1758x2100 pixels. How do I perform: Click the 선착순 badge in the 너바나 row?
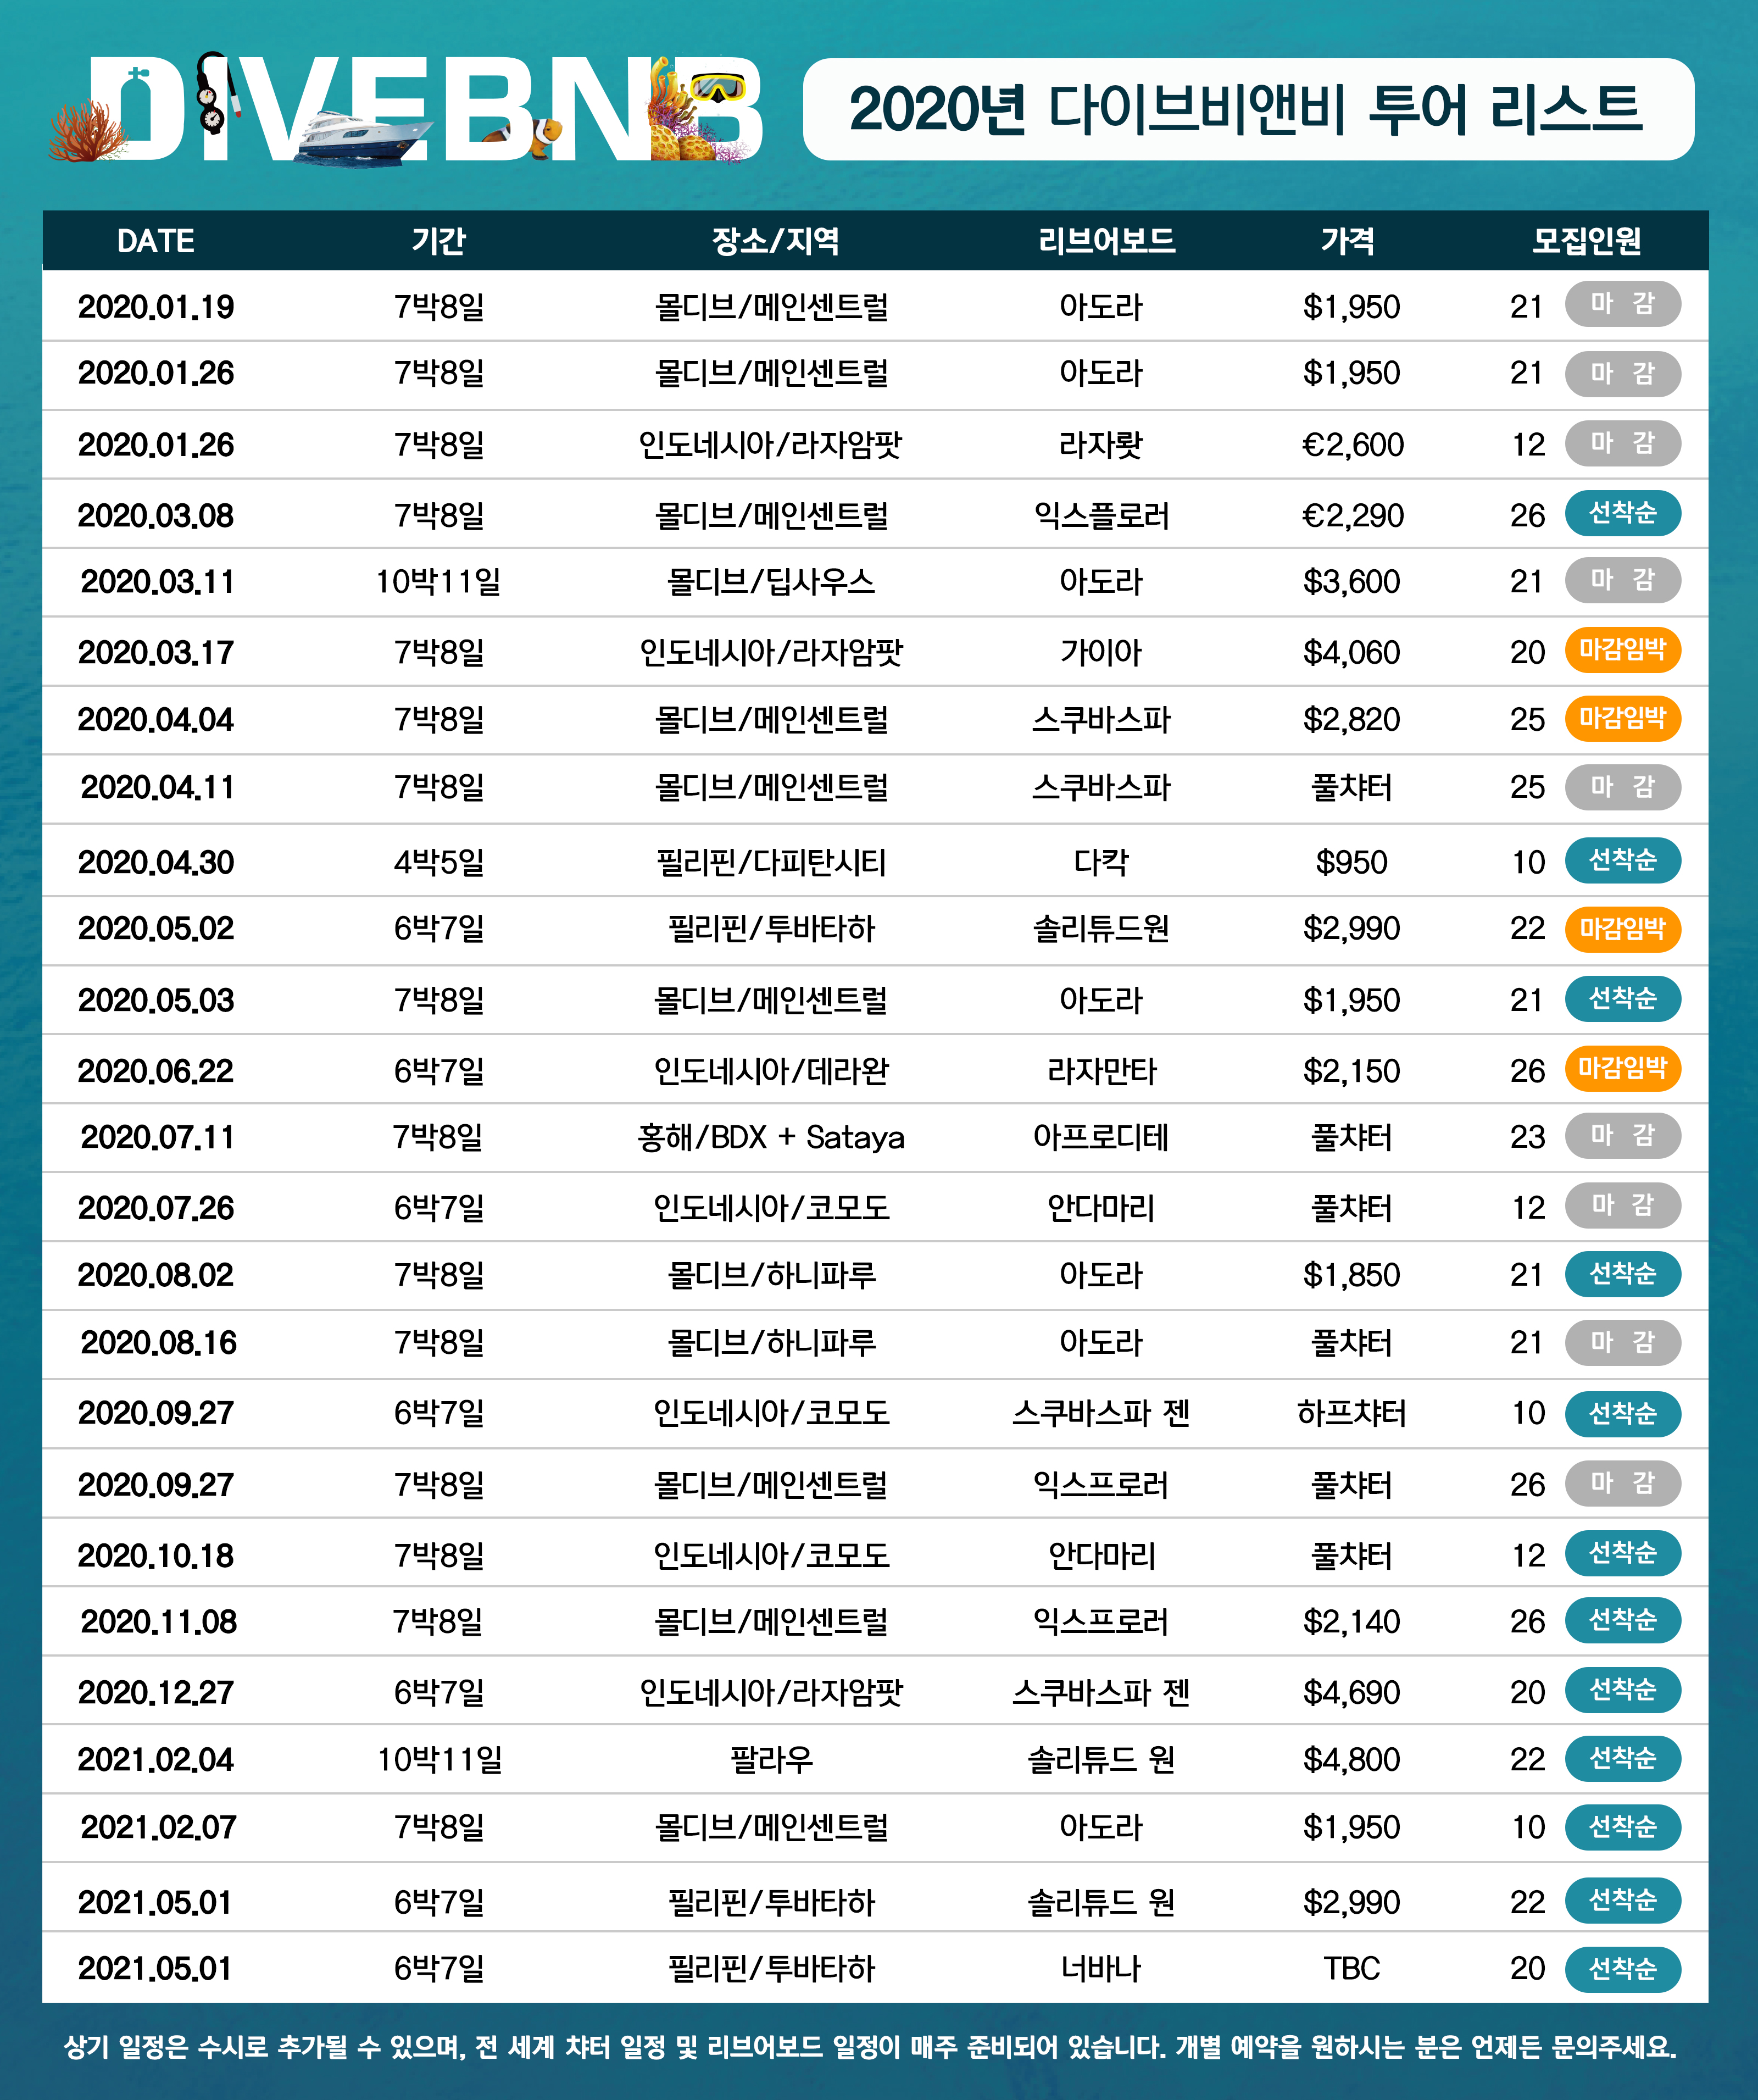tap(1622, 1969)
